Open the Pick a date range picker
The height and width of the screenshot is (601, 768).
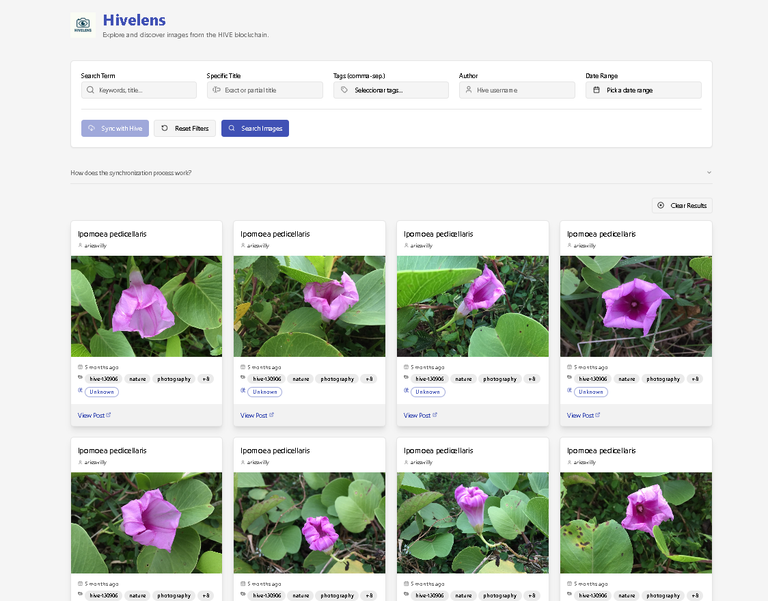point(643,90)
